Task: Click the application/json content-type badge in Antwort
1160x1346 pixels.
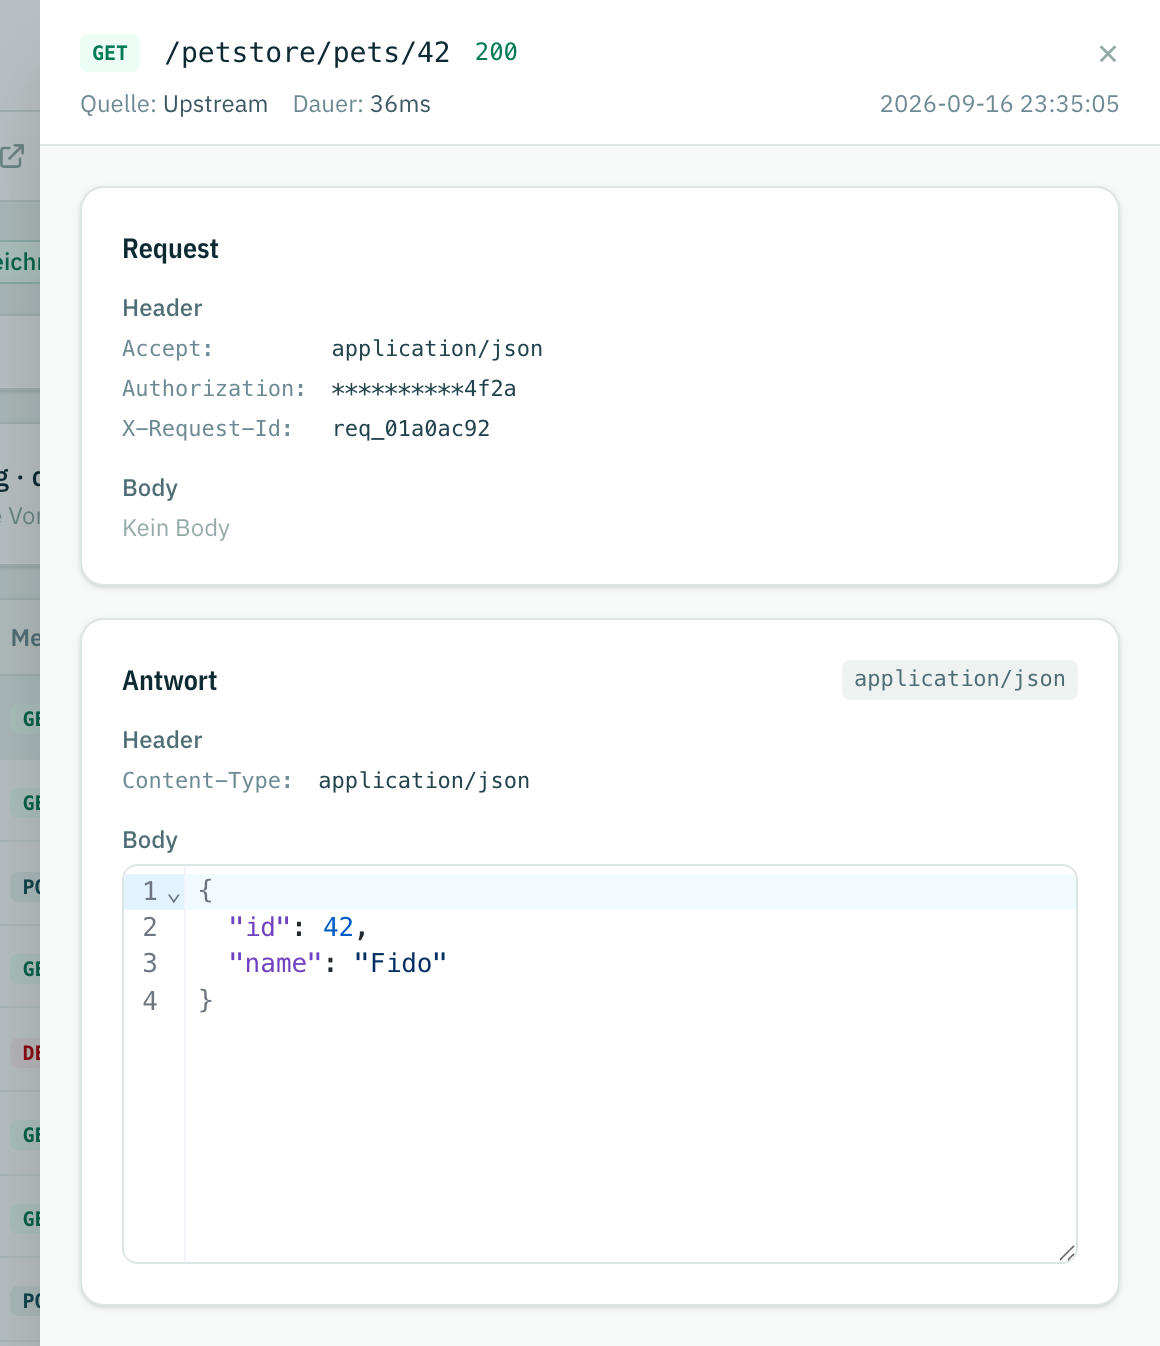Action: coord(959,679)
